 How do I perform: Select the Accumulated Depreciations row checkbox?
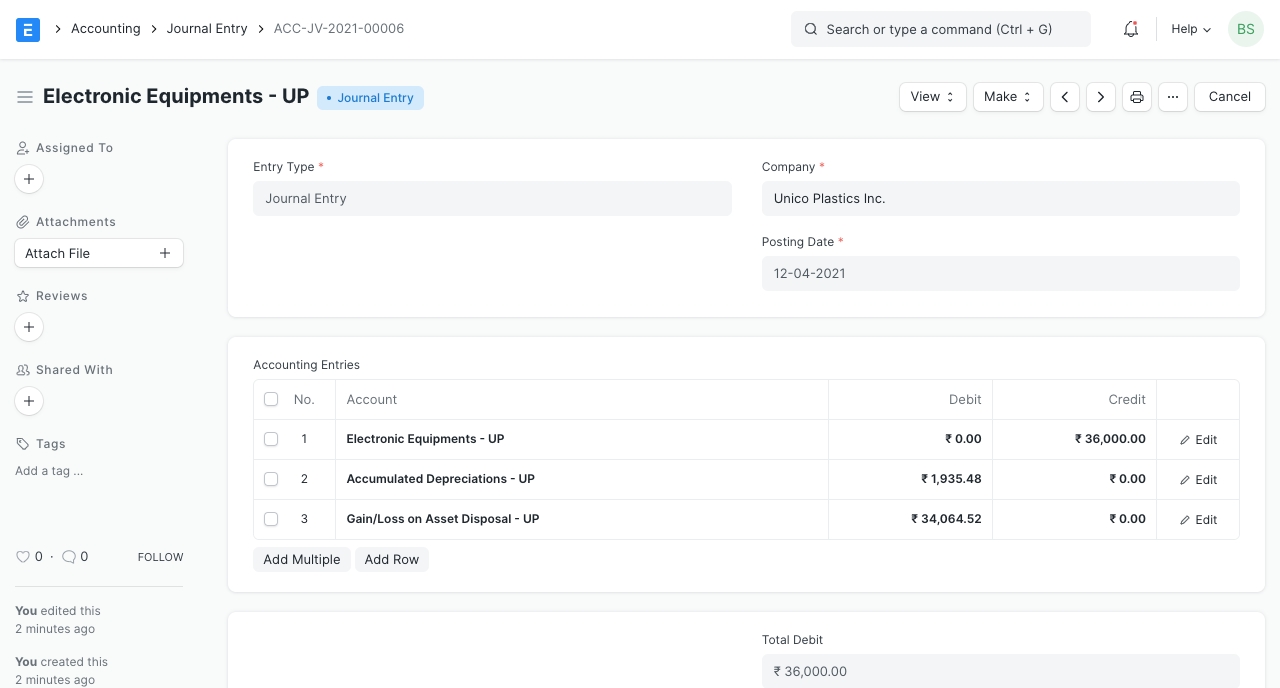click(x=271, y=479)
